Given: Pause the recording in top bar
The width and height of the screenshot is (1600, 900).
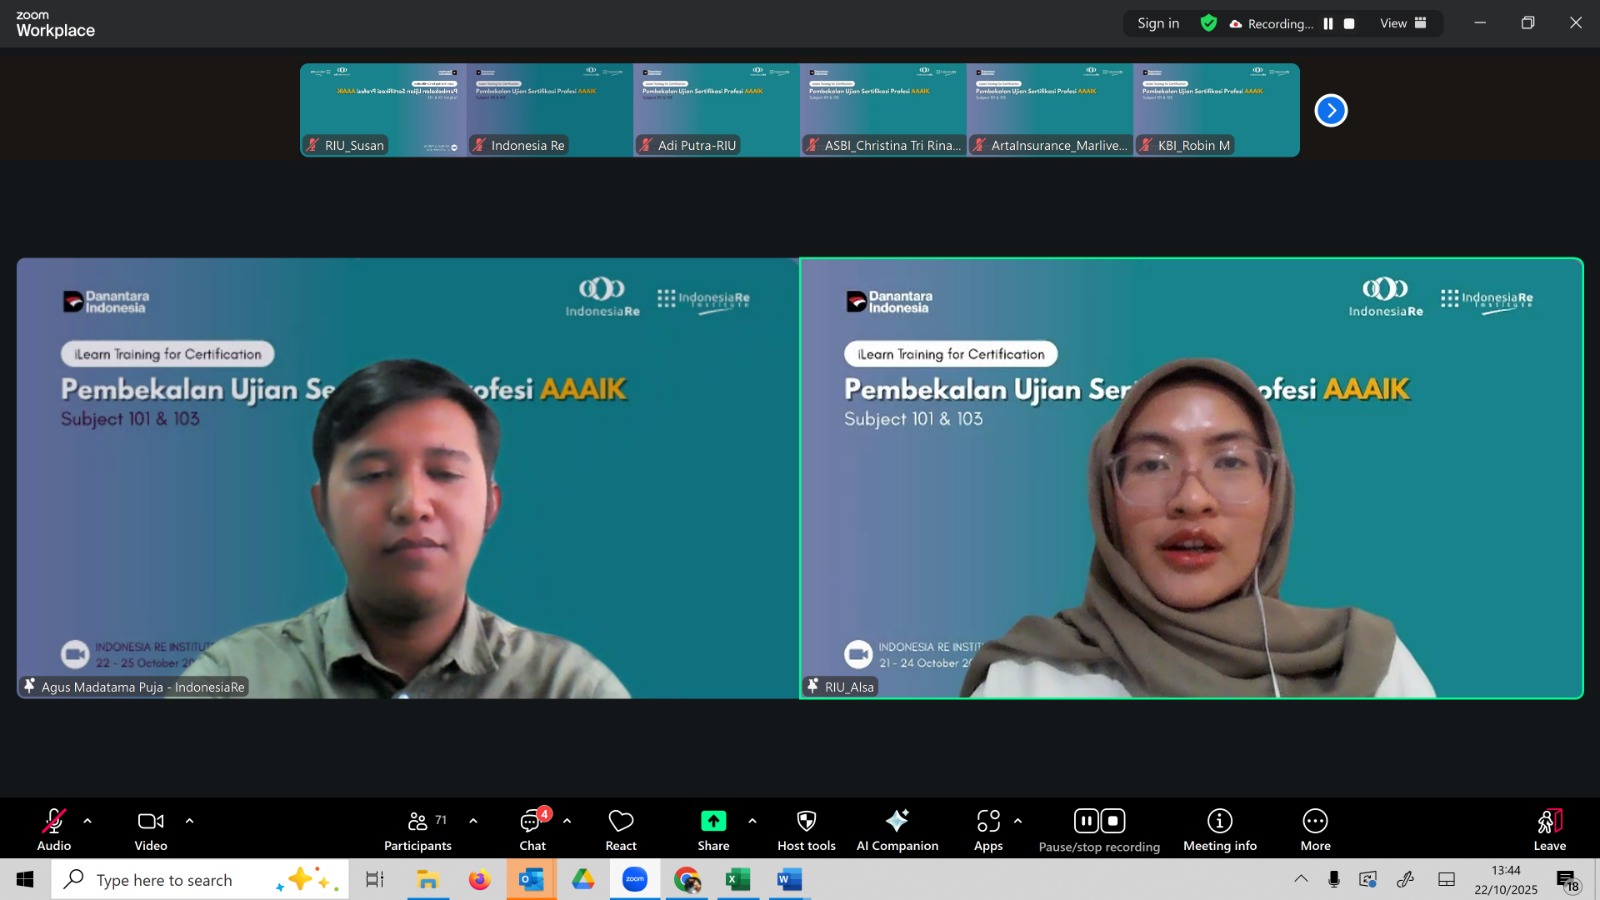Looking at the screenshot, I should tap(1328, 24).
